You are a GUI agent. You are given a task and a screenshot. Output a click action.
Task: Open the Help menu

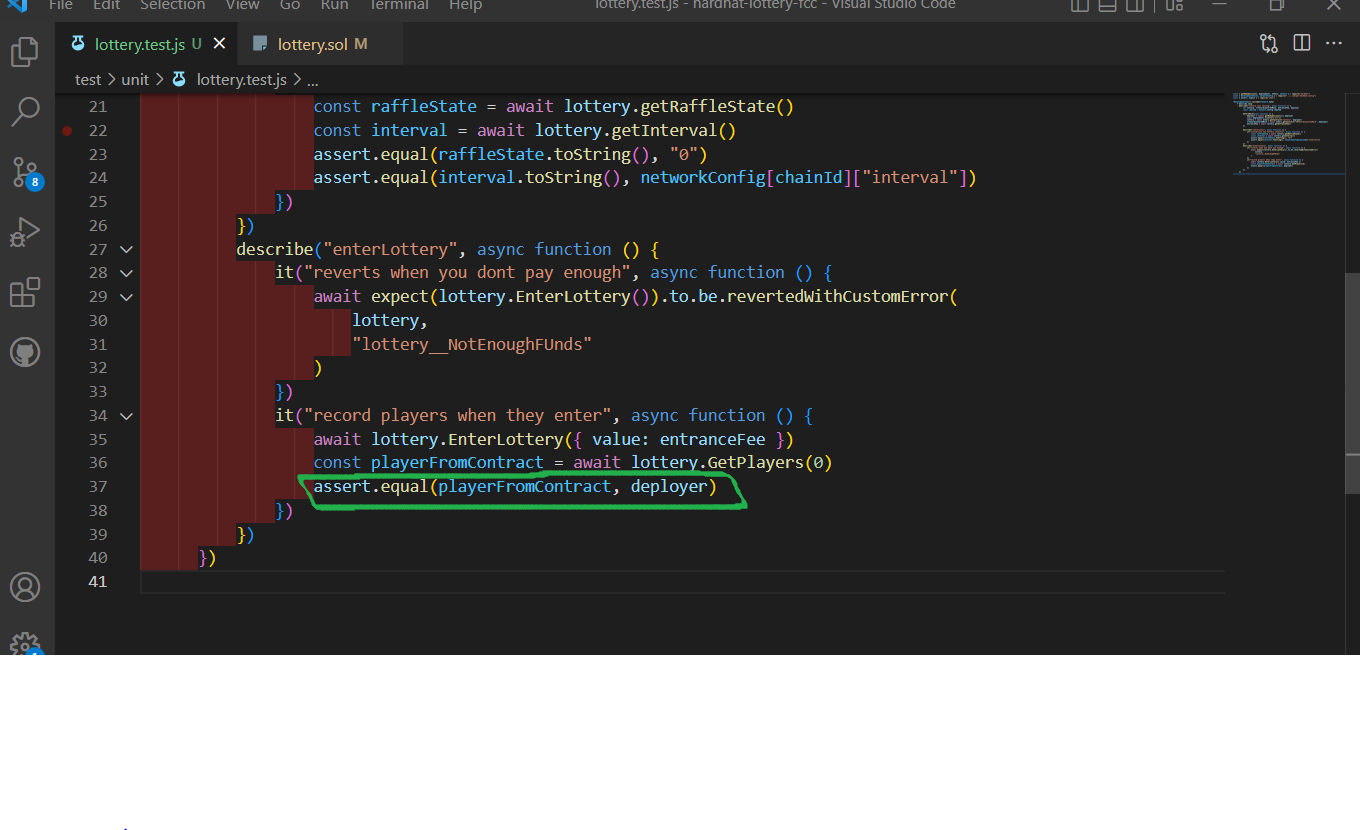465,5
